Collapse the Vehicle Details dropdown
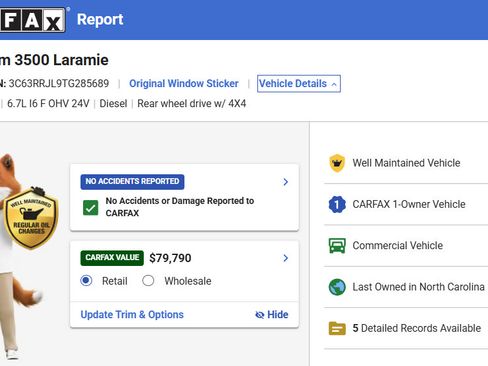This screenshot has width=488, height=366. pyautogui.click(x=299, y=84)
